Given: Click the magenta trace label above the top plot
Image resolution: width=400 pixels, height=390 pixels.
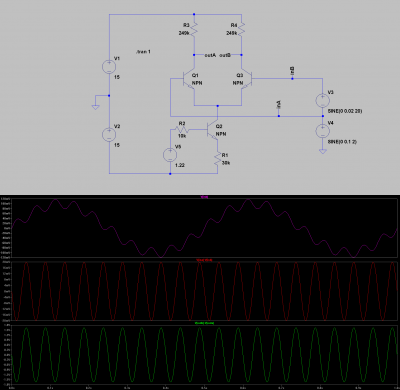Looking at the screenshot, I should [204, 197].
